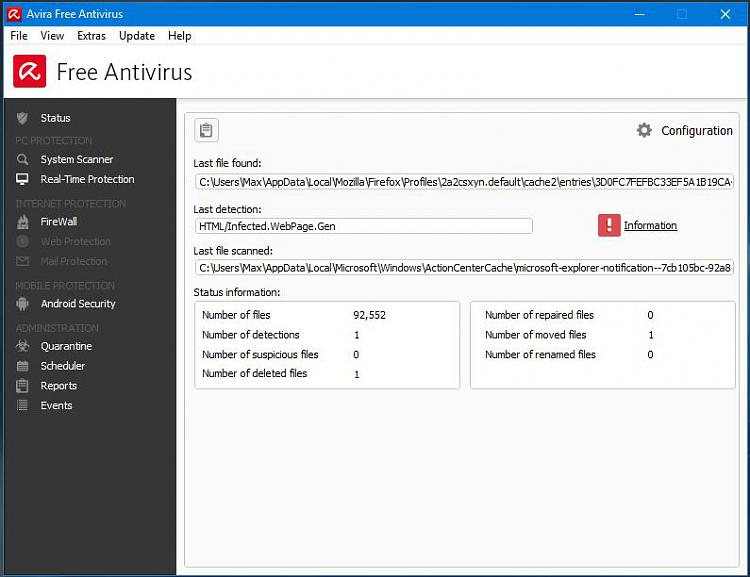Screen dimensions: 750x577
Task: Open Quarantine section
Action: [x=66, y=346]
